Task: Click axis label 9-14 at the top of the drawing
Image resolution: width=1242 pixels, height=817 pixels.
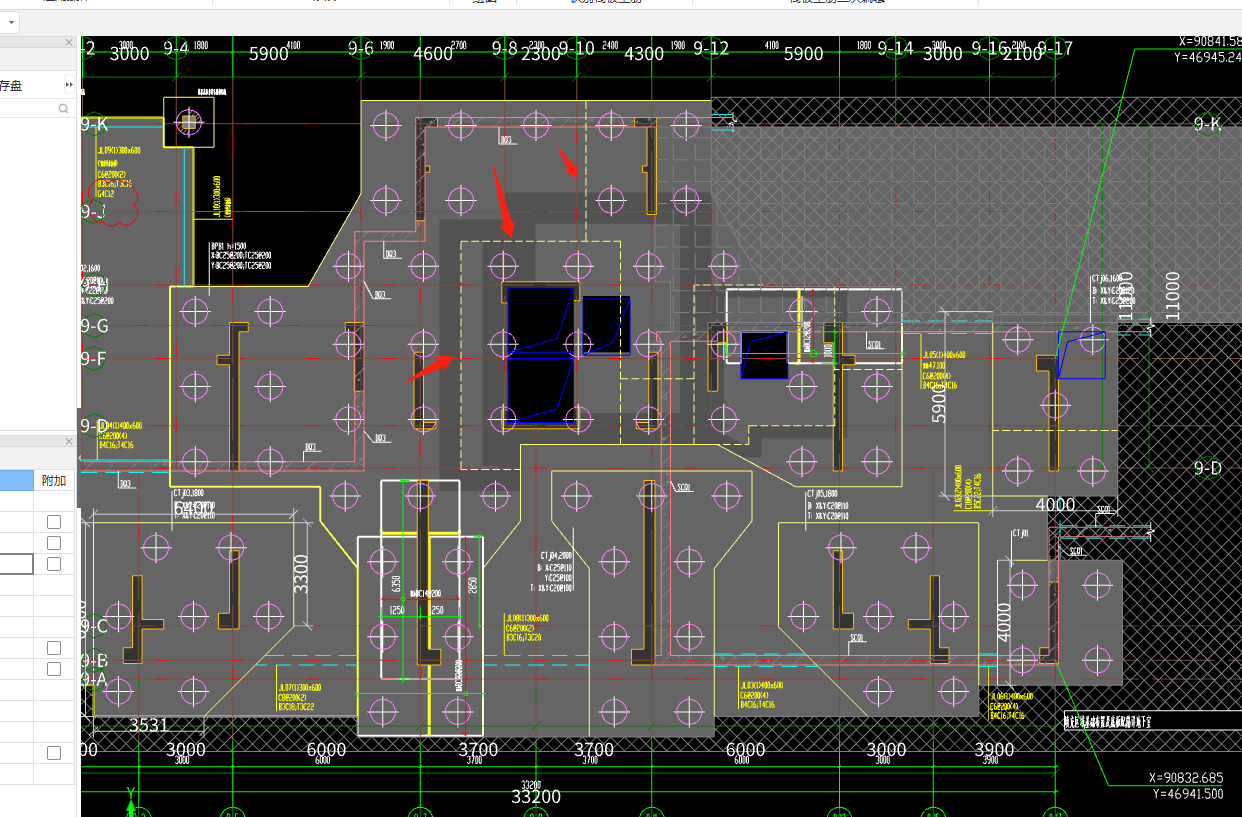Action: point(895,48)
